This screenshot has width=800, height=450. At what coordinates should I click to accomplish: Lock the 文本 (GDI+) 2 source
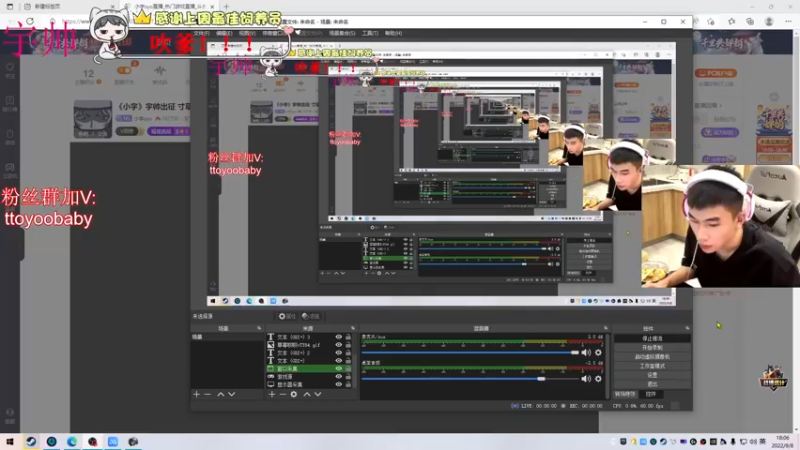(348, 353)
